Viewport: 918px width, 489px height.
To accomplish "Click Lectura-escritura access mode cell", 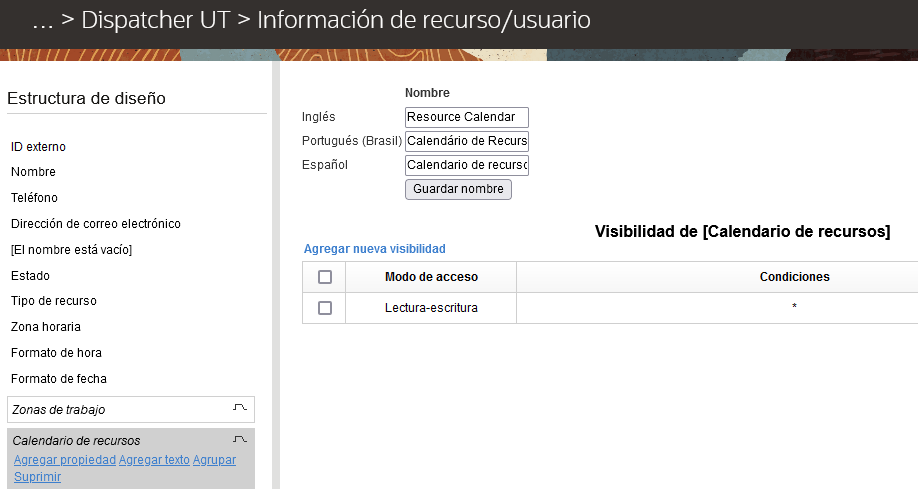I will click(431, 308).
